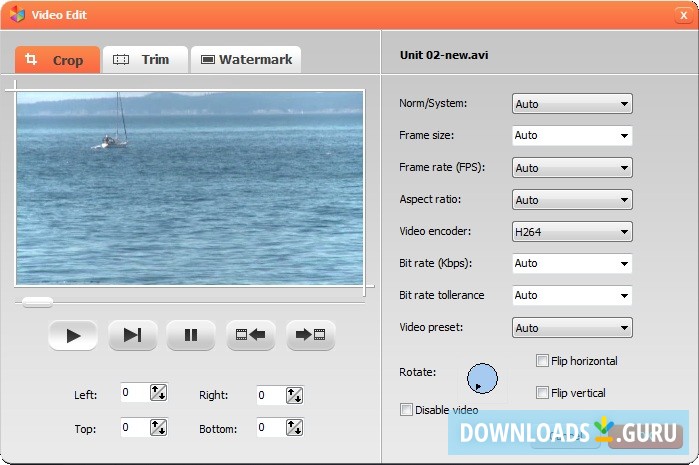The width and height of the screenshot is (699, 465).
Task: Open the Video preset dropdown
Action: click(572, 328)
